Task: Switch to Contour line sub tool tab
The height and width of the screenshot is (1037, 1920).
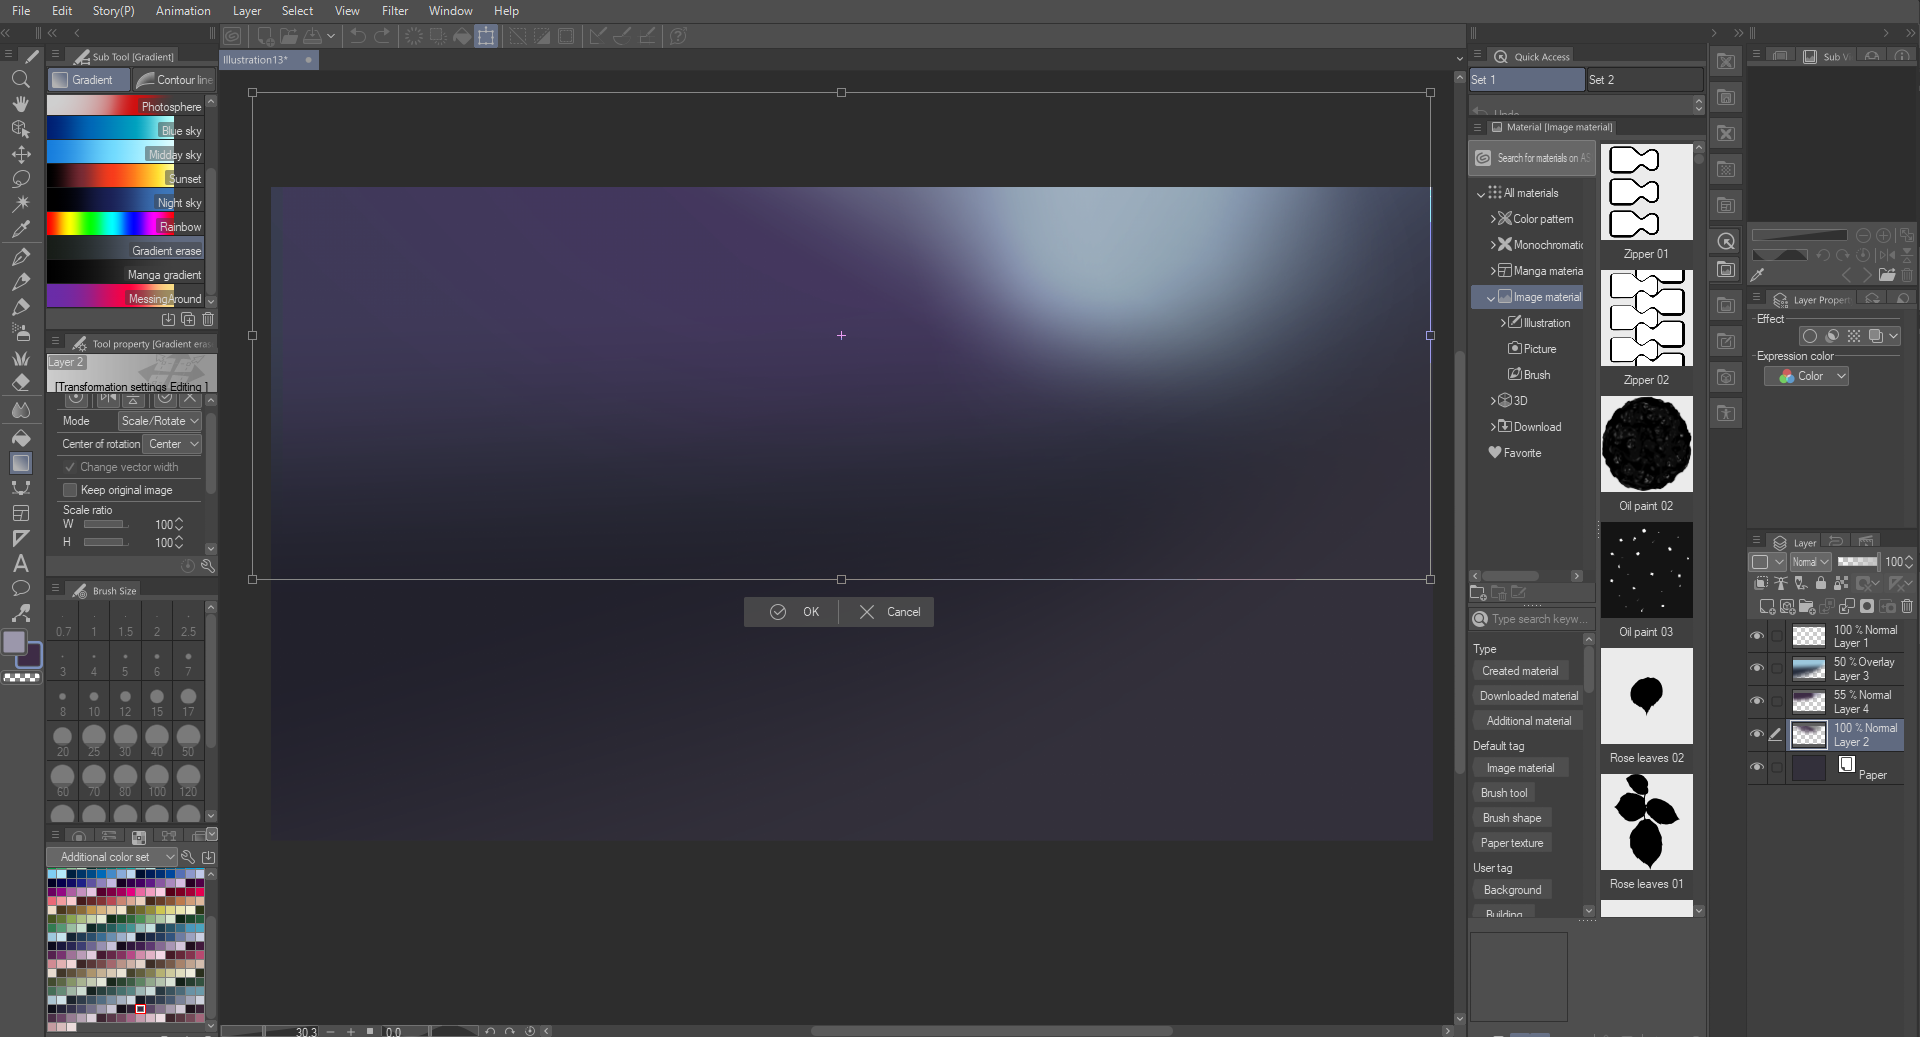Action: 174,80
